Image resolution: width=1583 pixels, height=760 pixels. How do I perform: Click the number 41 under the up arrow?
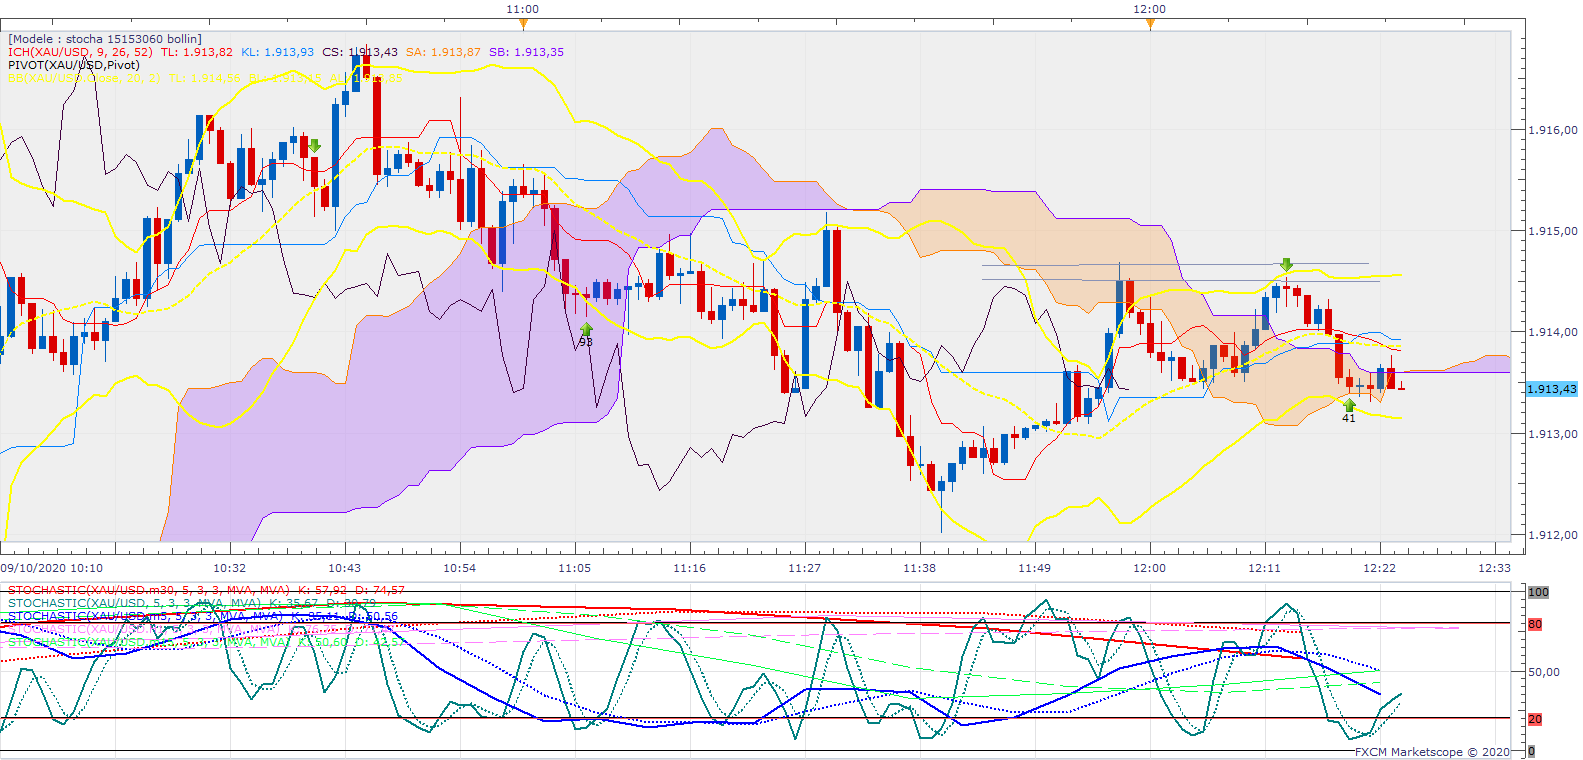[x=1349, y=418]
